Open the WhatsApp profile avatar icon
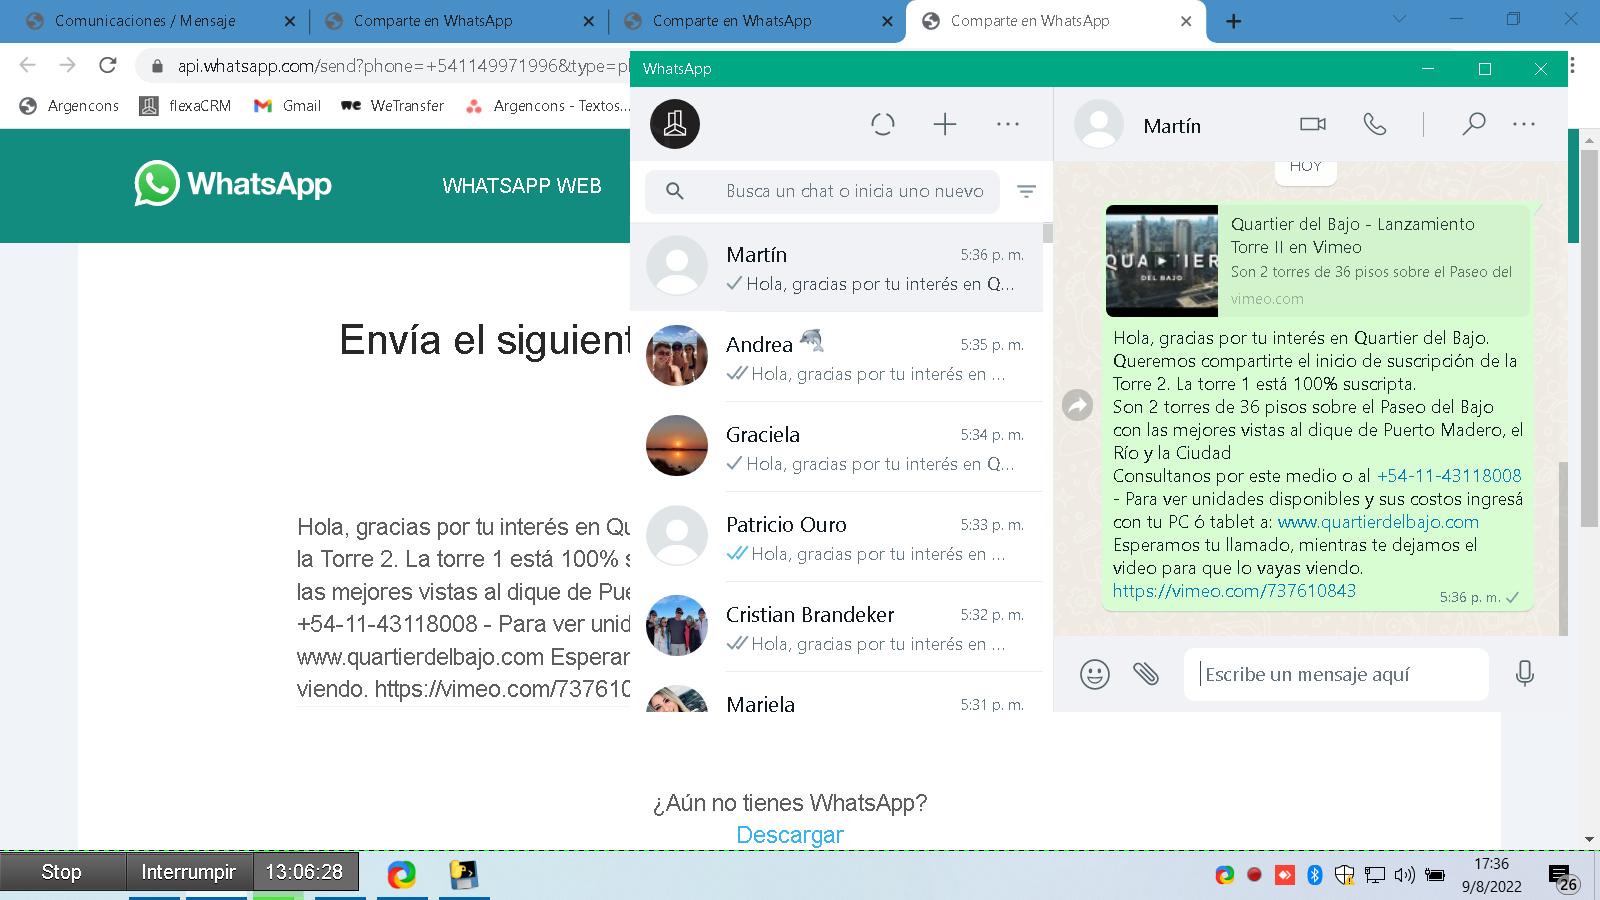The height and width of the screenshot is (900, 1600). (675, 124)
